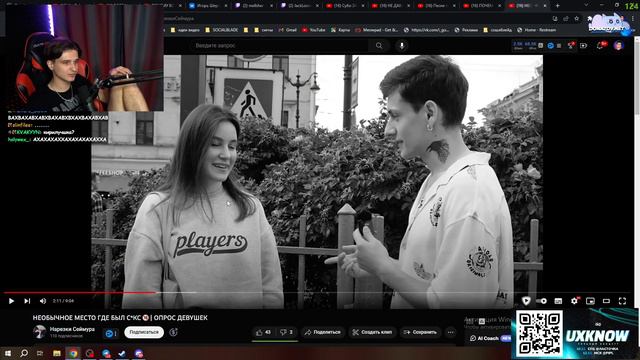Open the идеи видео bookmark folder
Screen dimensions: 640x360
(185, 30)
